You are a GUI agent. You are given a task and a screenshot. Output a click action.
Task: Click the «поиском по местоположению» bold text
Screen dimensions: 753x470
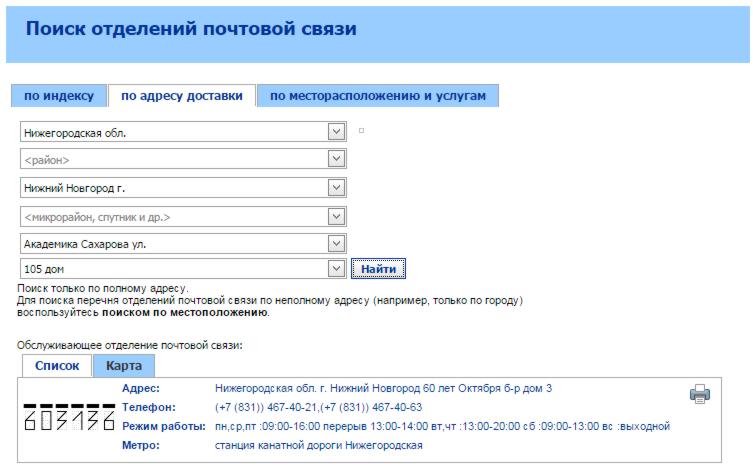point(183,312)
